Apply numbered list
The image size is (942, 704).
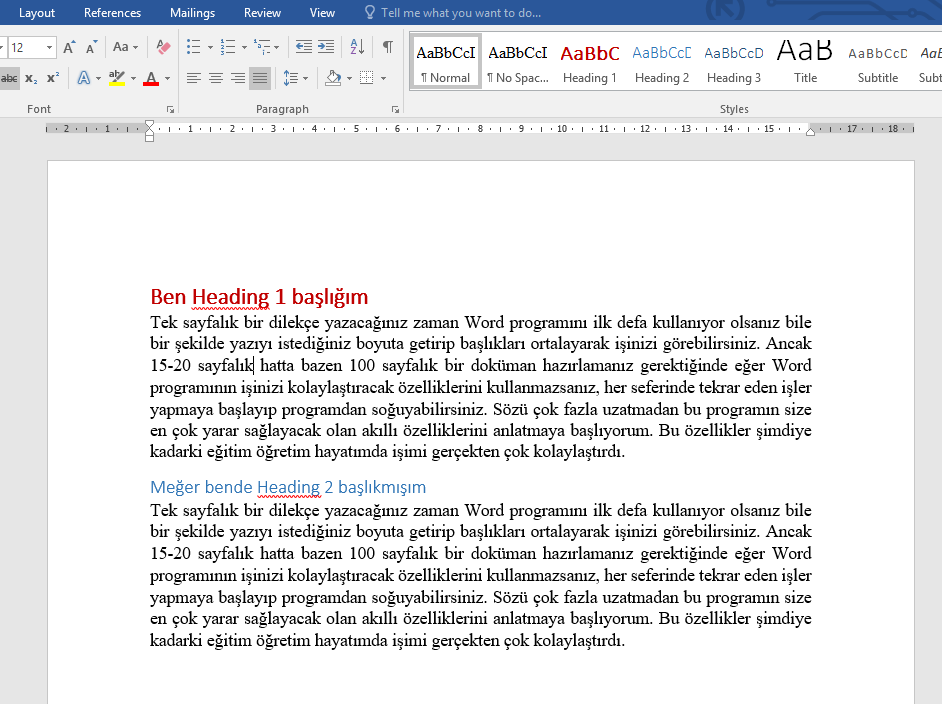(x=228, y=47)
